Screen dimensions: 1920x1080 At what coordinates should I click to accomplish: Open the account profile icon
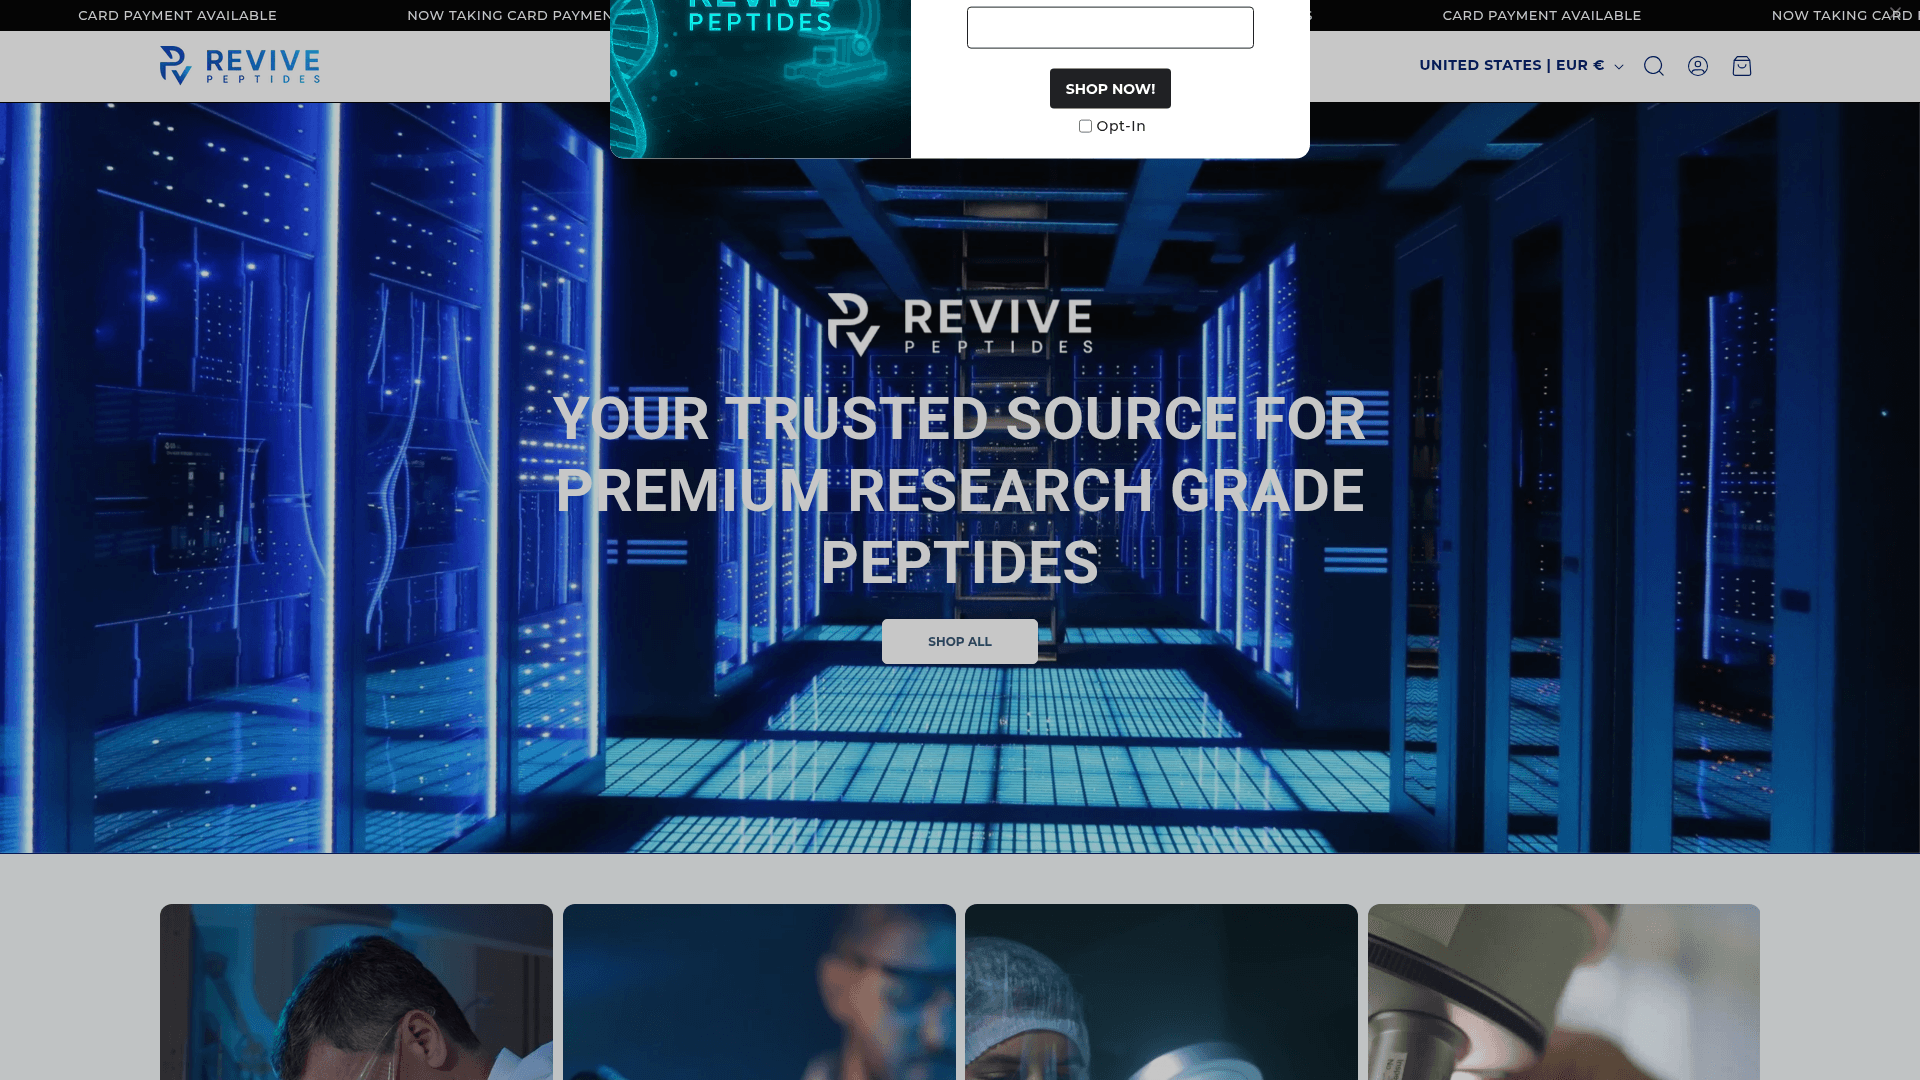tap(1698, 66)
